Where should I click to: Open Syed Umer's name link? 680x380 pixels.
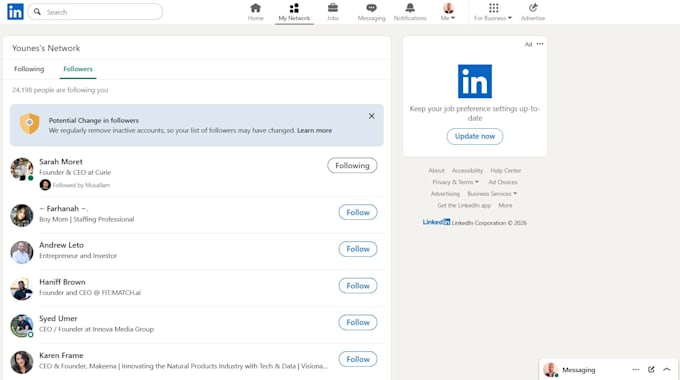(x=58, y=318)
